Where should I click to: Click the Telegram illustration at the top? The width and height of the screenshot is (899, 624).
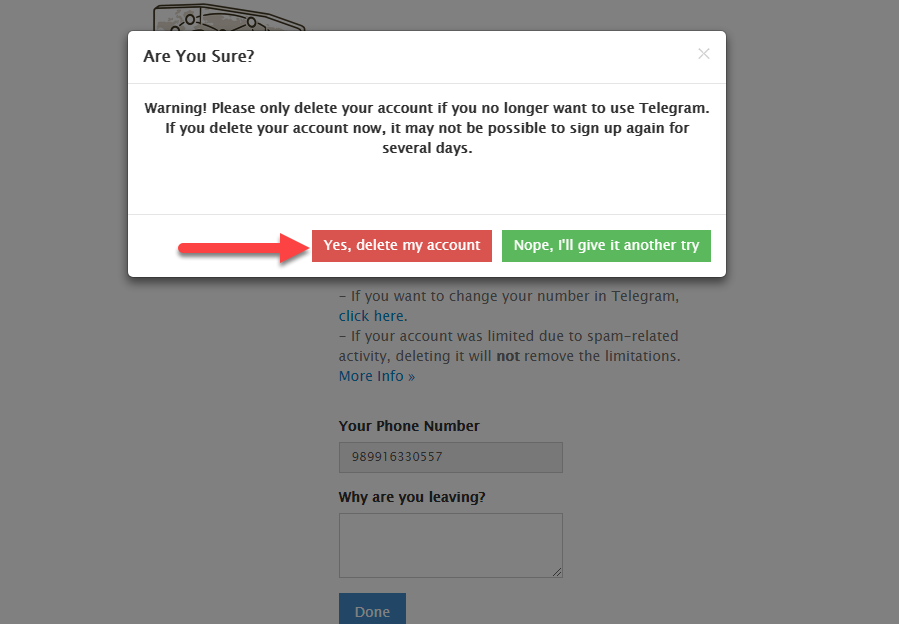coord(228,18)
